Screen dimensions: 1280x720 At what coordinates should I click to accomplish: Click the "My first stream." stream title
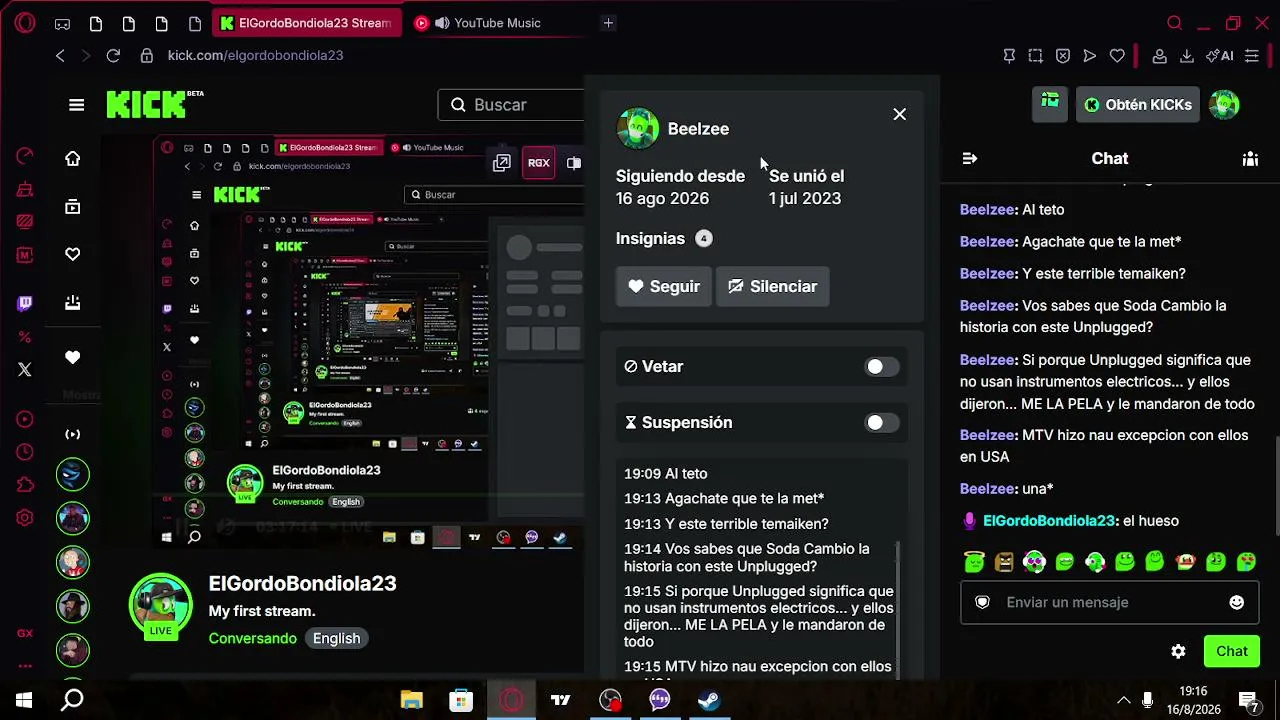click(x=262, y=611)
